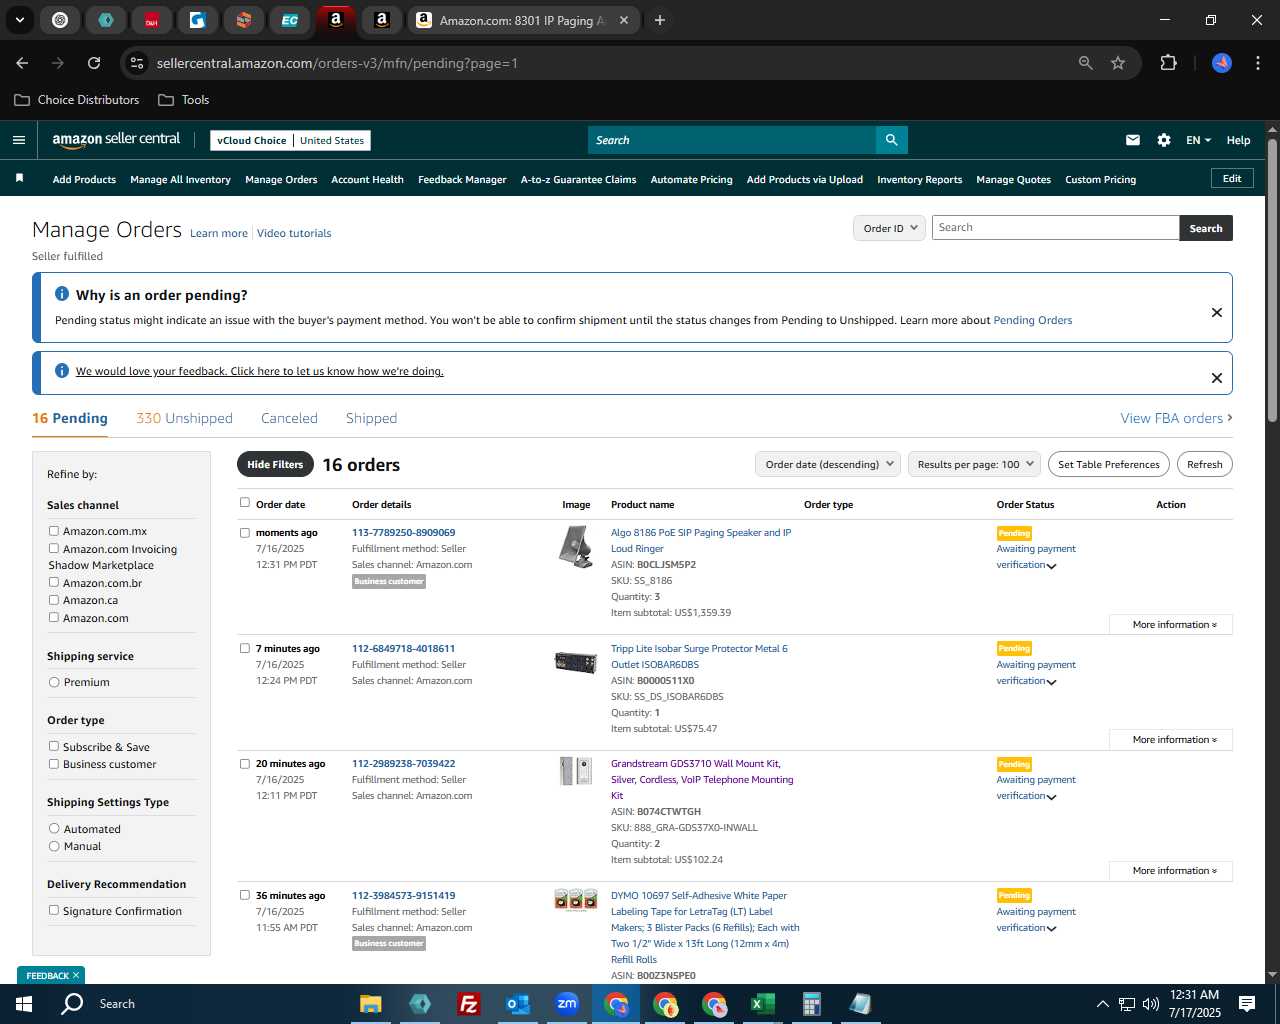This screenshot has height=1024, width=1280.
Task: Open the Order ID search type dropdown
Action: point(889,228)
